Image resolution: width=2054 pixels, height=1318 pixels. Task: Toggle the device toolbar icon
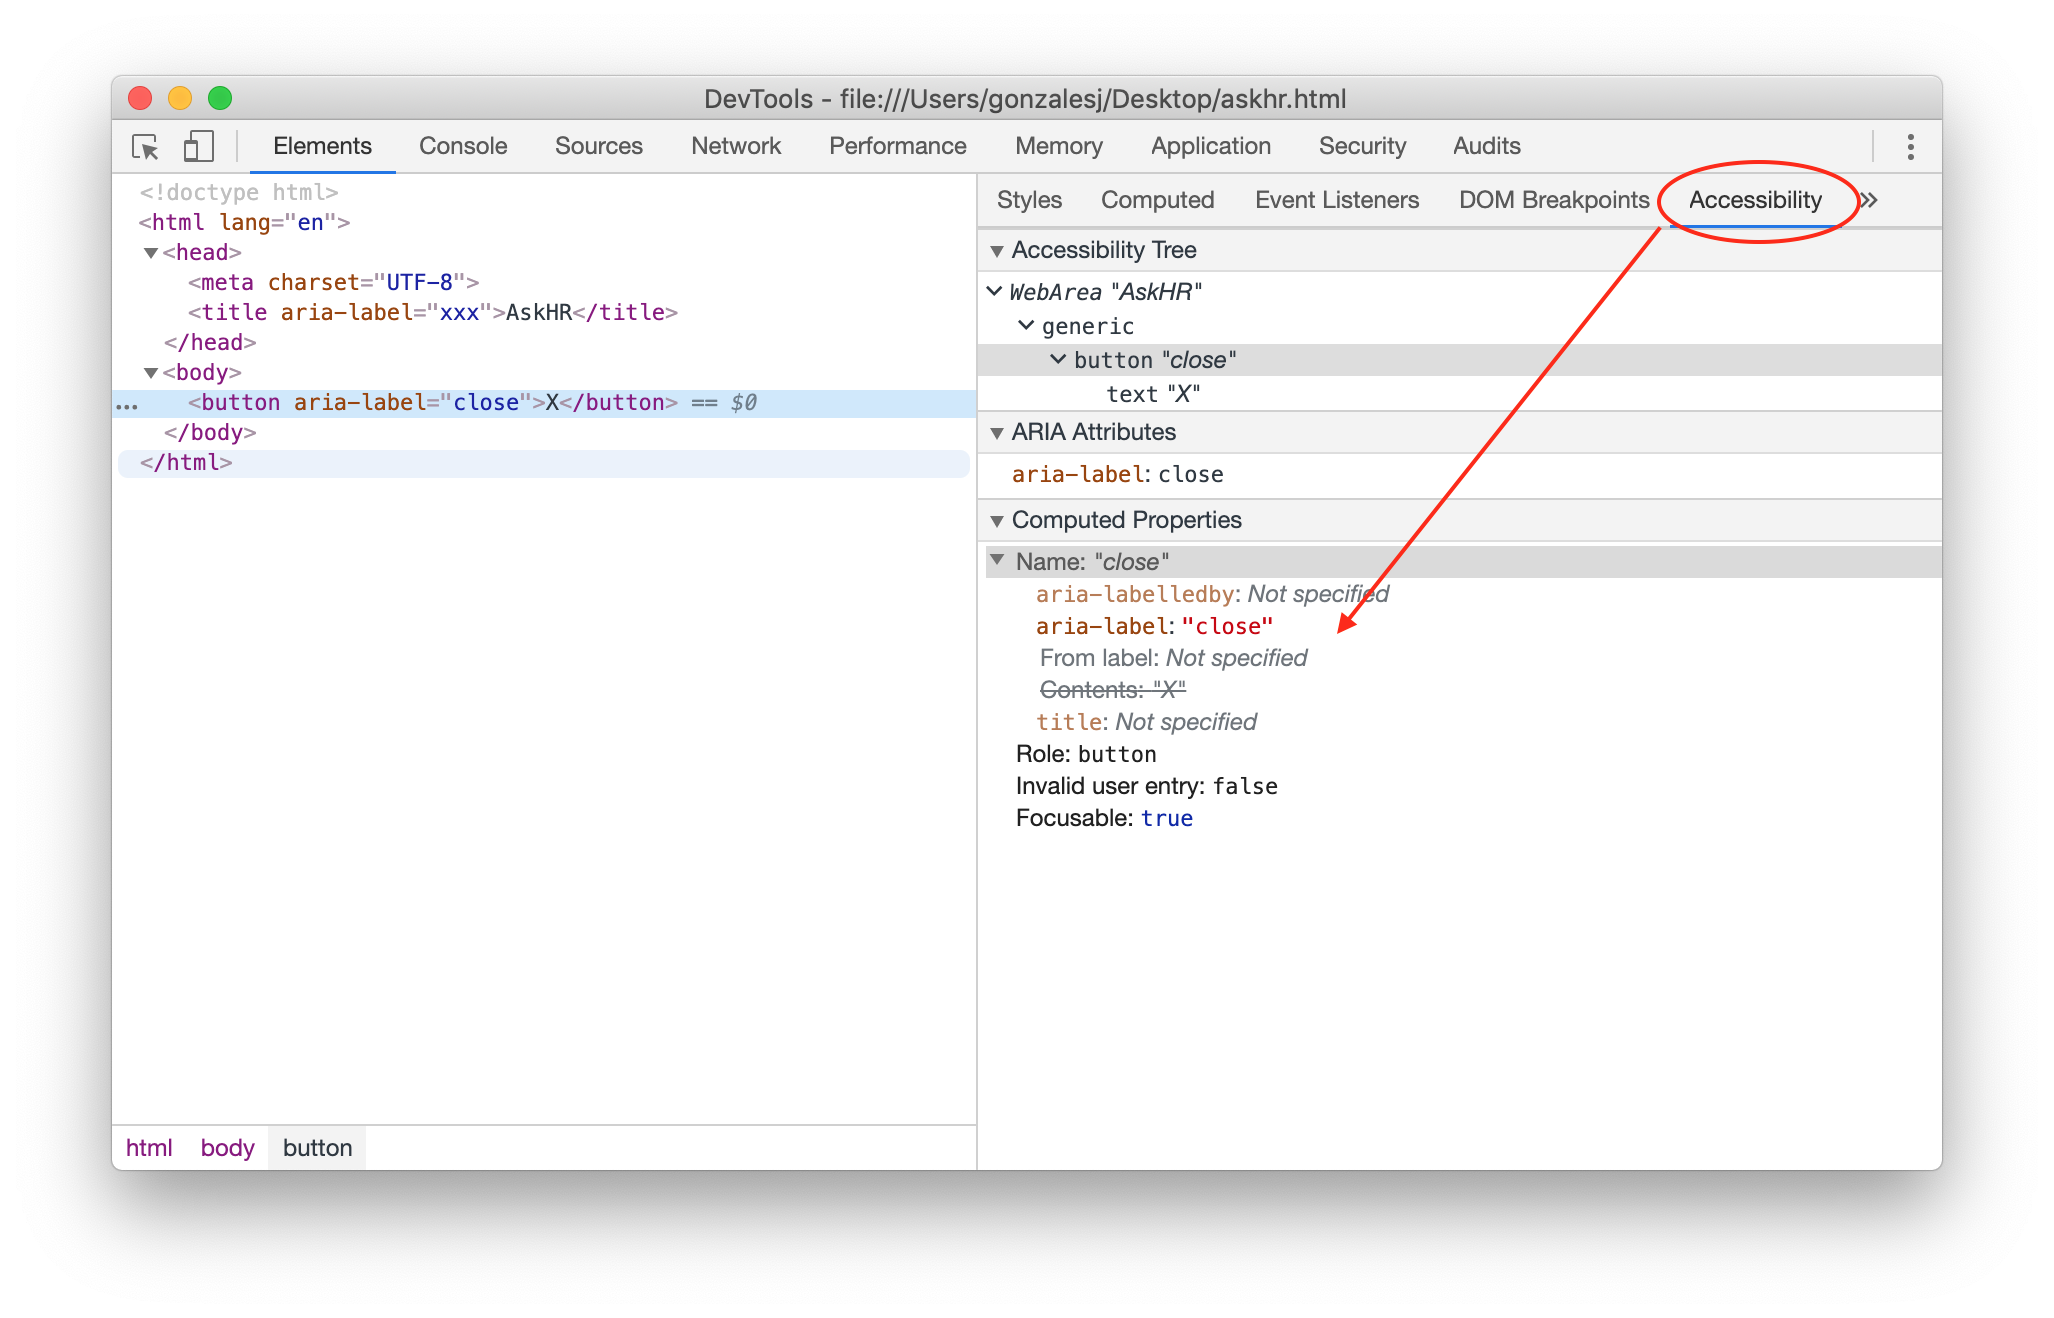(198, 147)
